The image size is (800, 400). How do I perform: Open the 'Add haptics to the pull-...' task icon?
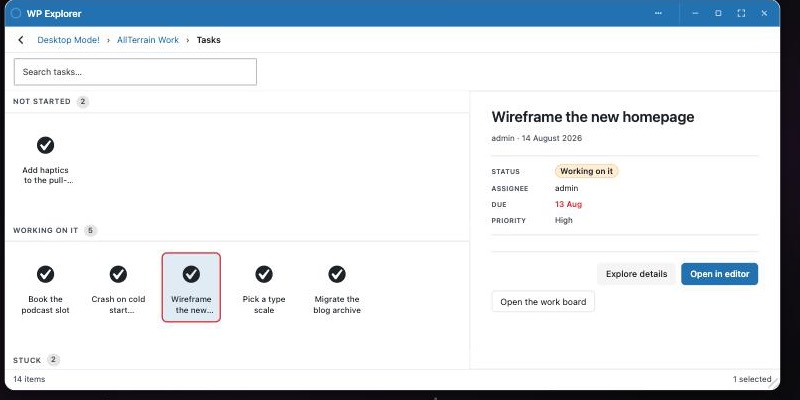point(45,145)
